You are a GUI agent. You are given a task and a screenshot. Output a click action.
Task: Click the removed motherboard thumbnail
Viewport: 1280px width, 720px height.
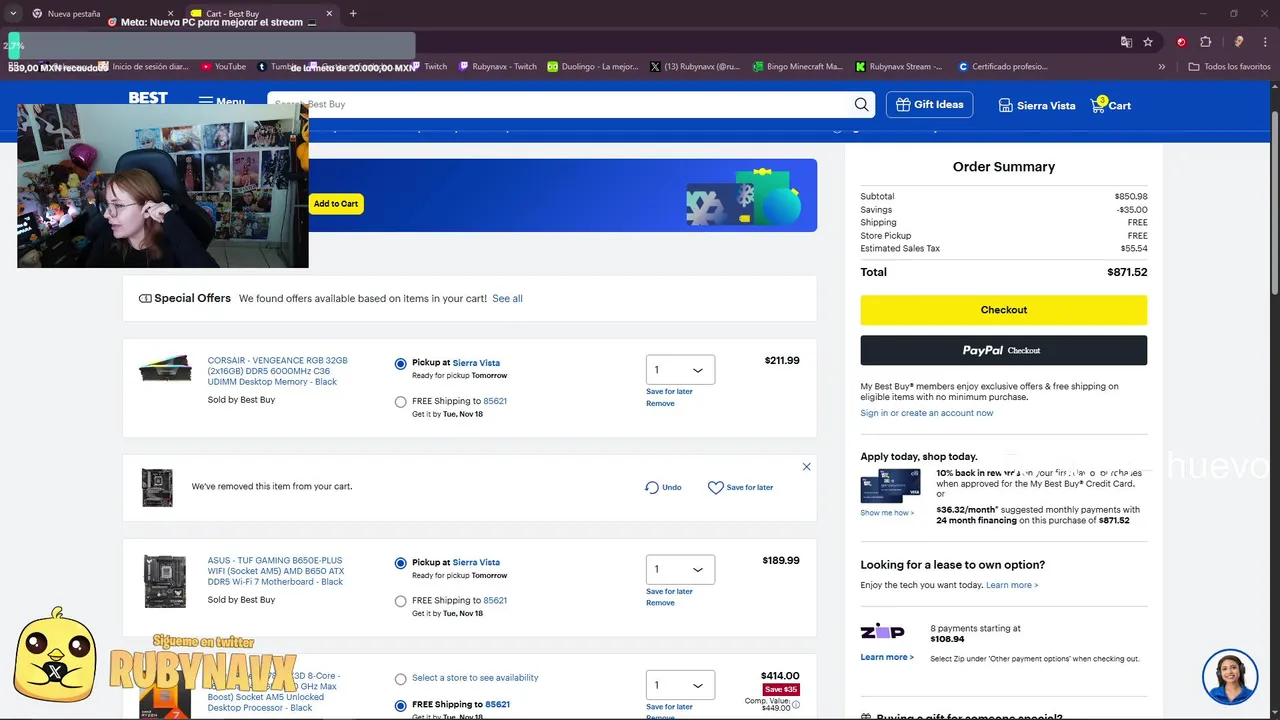tap(157, 487)
